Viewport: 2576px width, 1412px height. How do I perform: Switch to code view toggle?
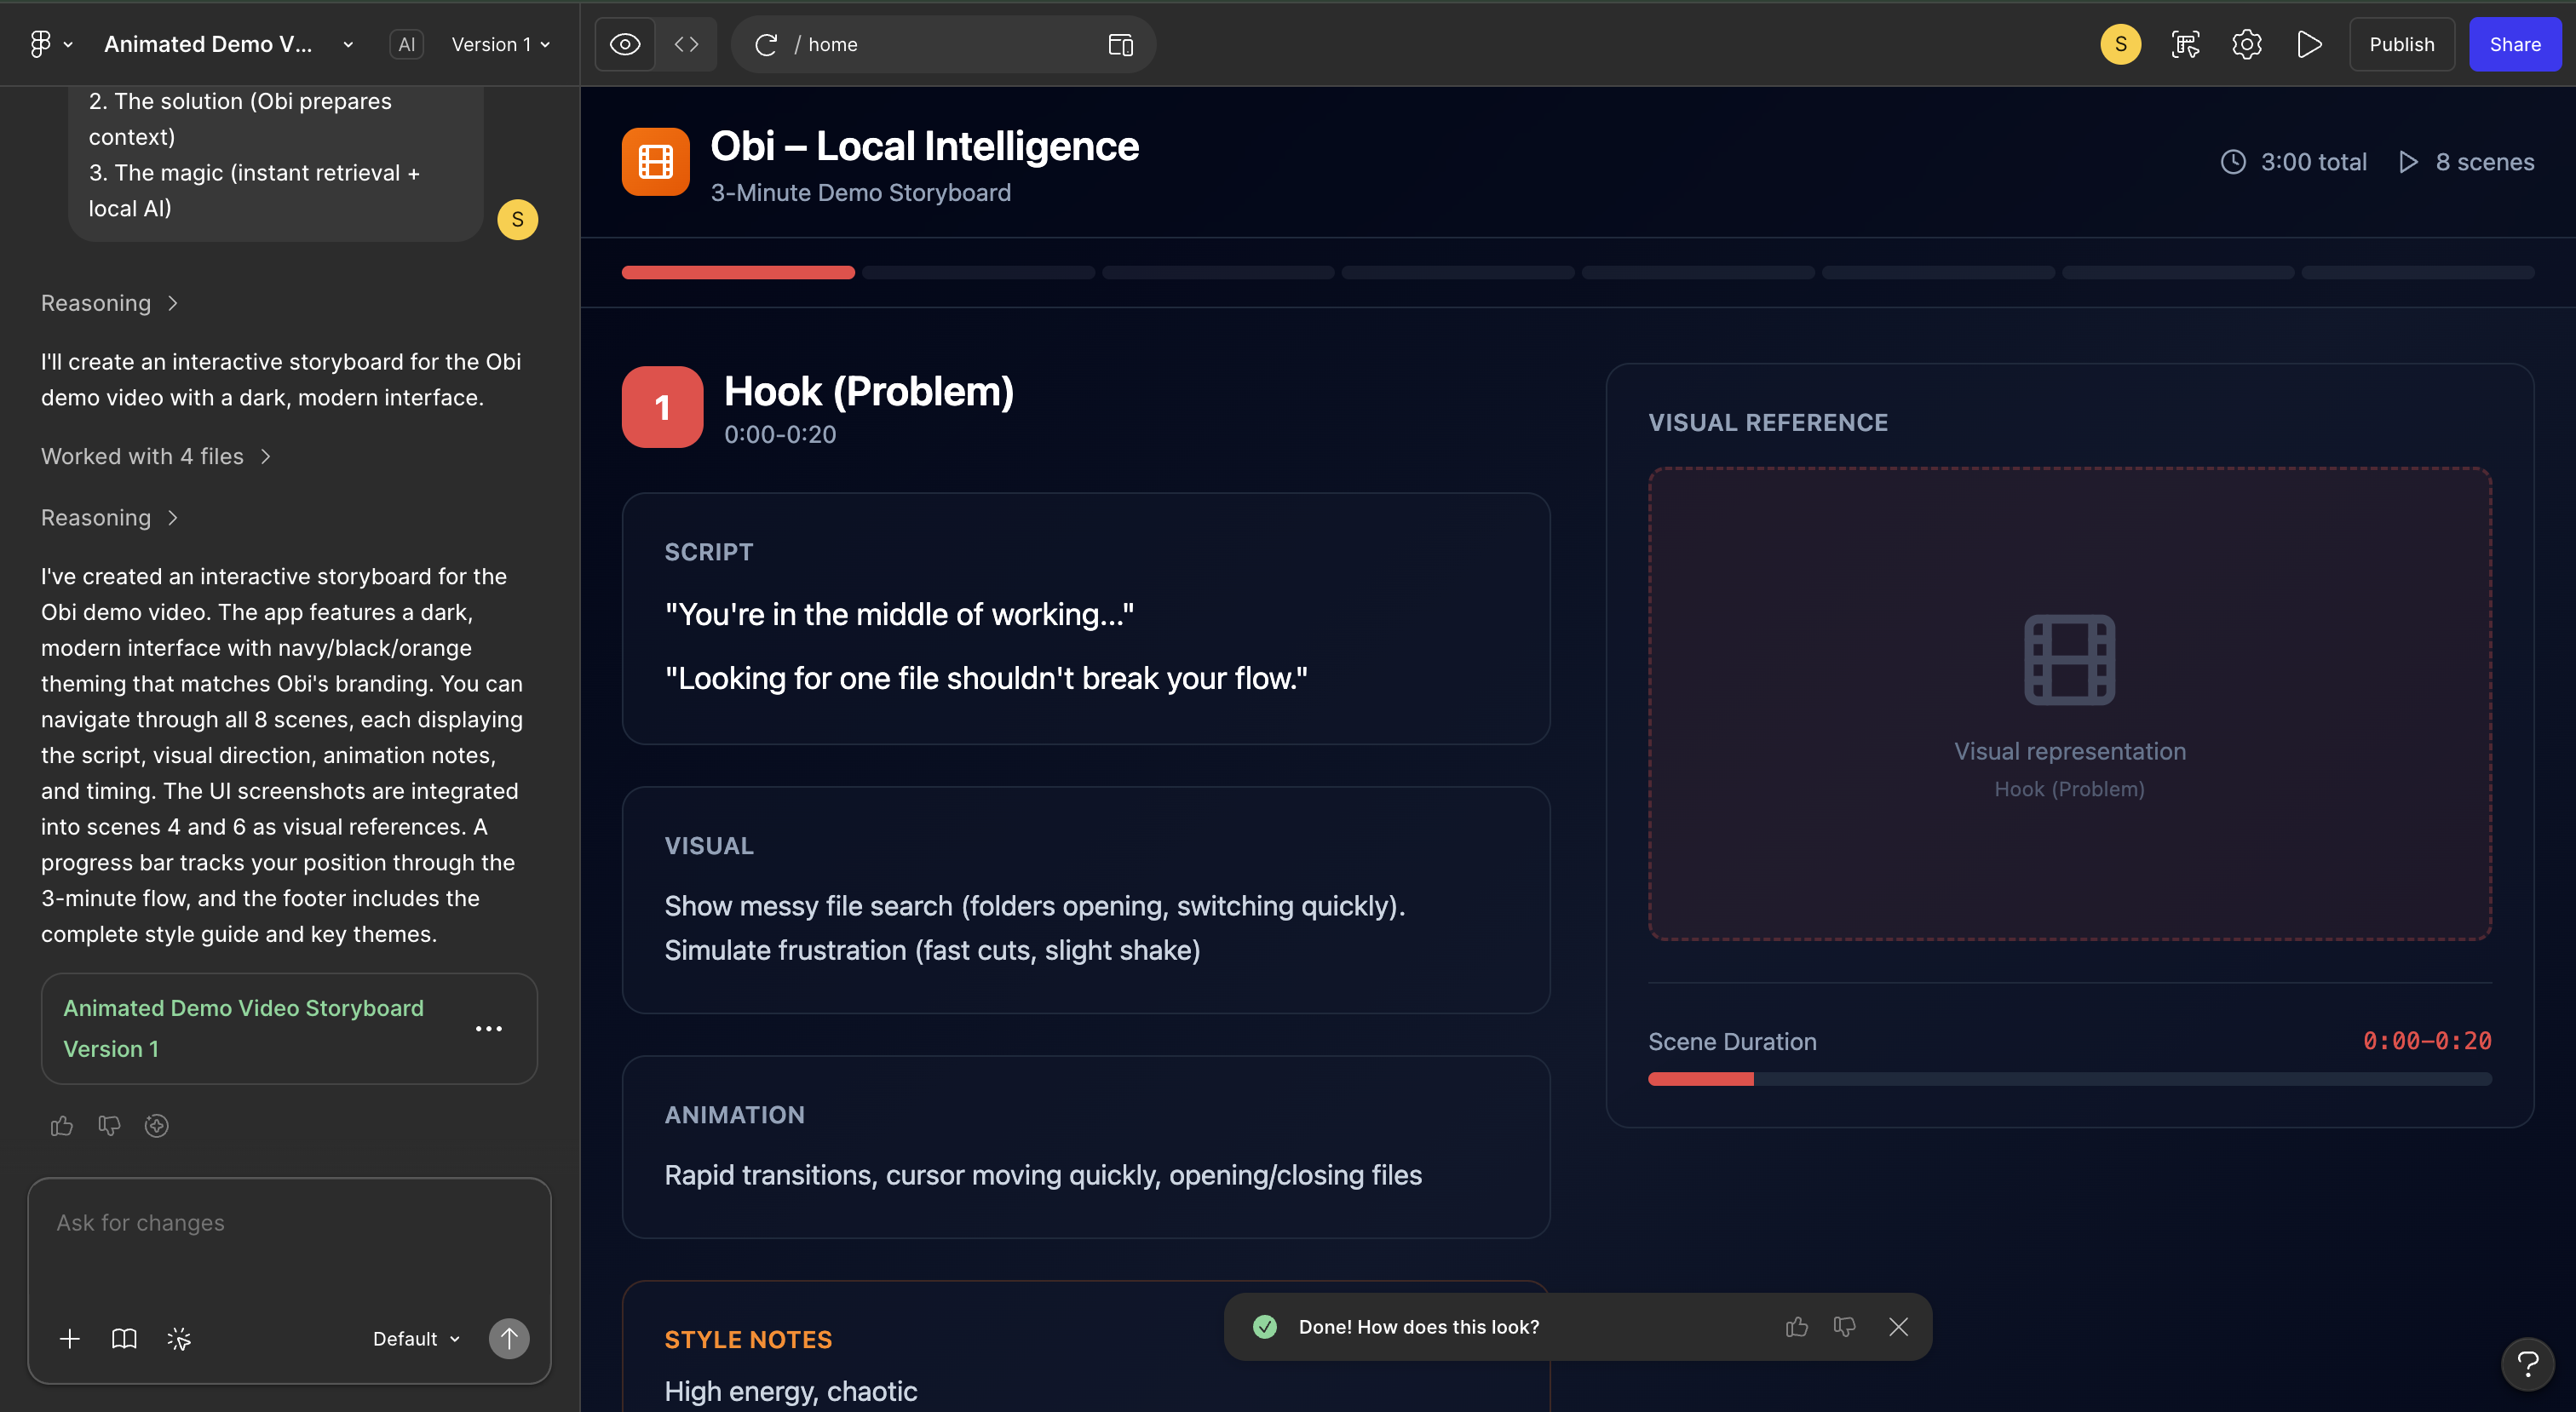(686, 44)
